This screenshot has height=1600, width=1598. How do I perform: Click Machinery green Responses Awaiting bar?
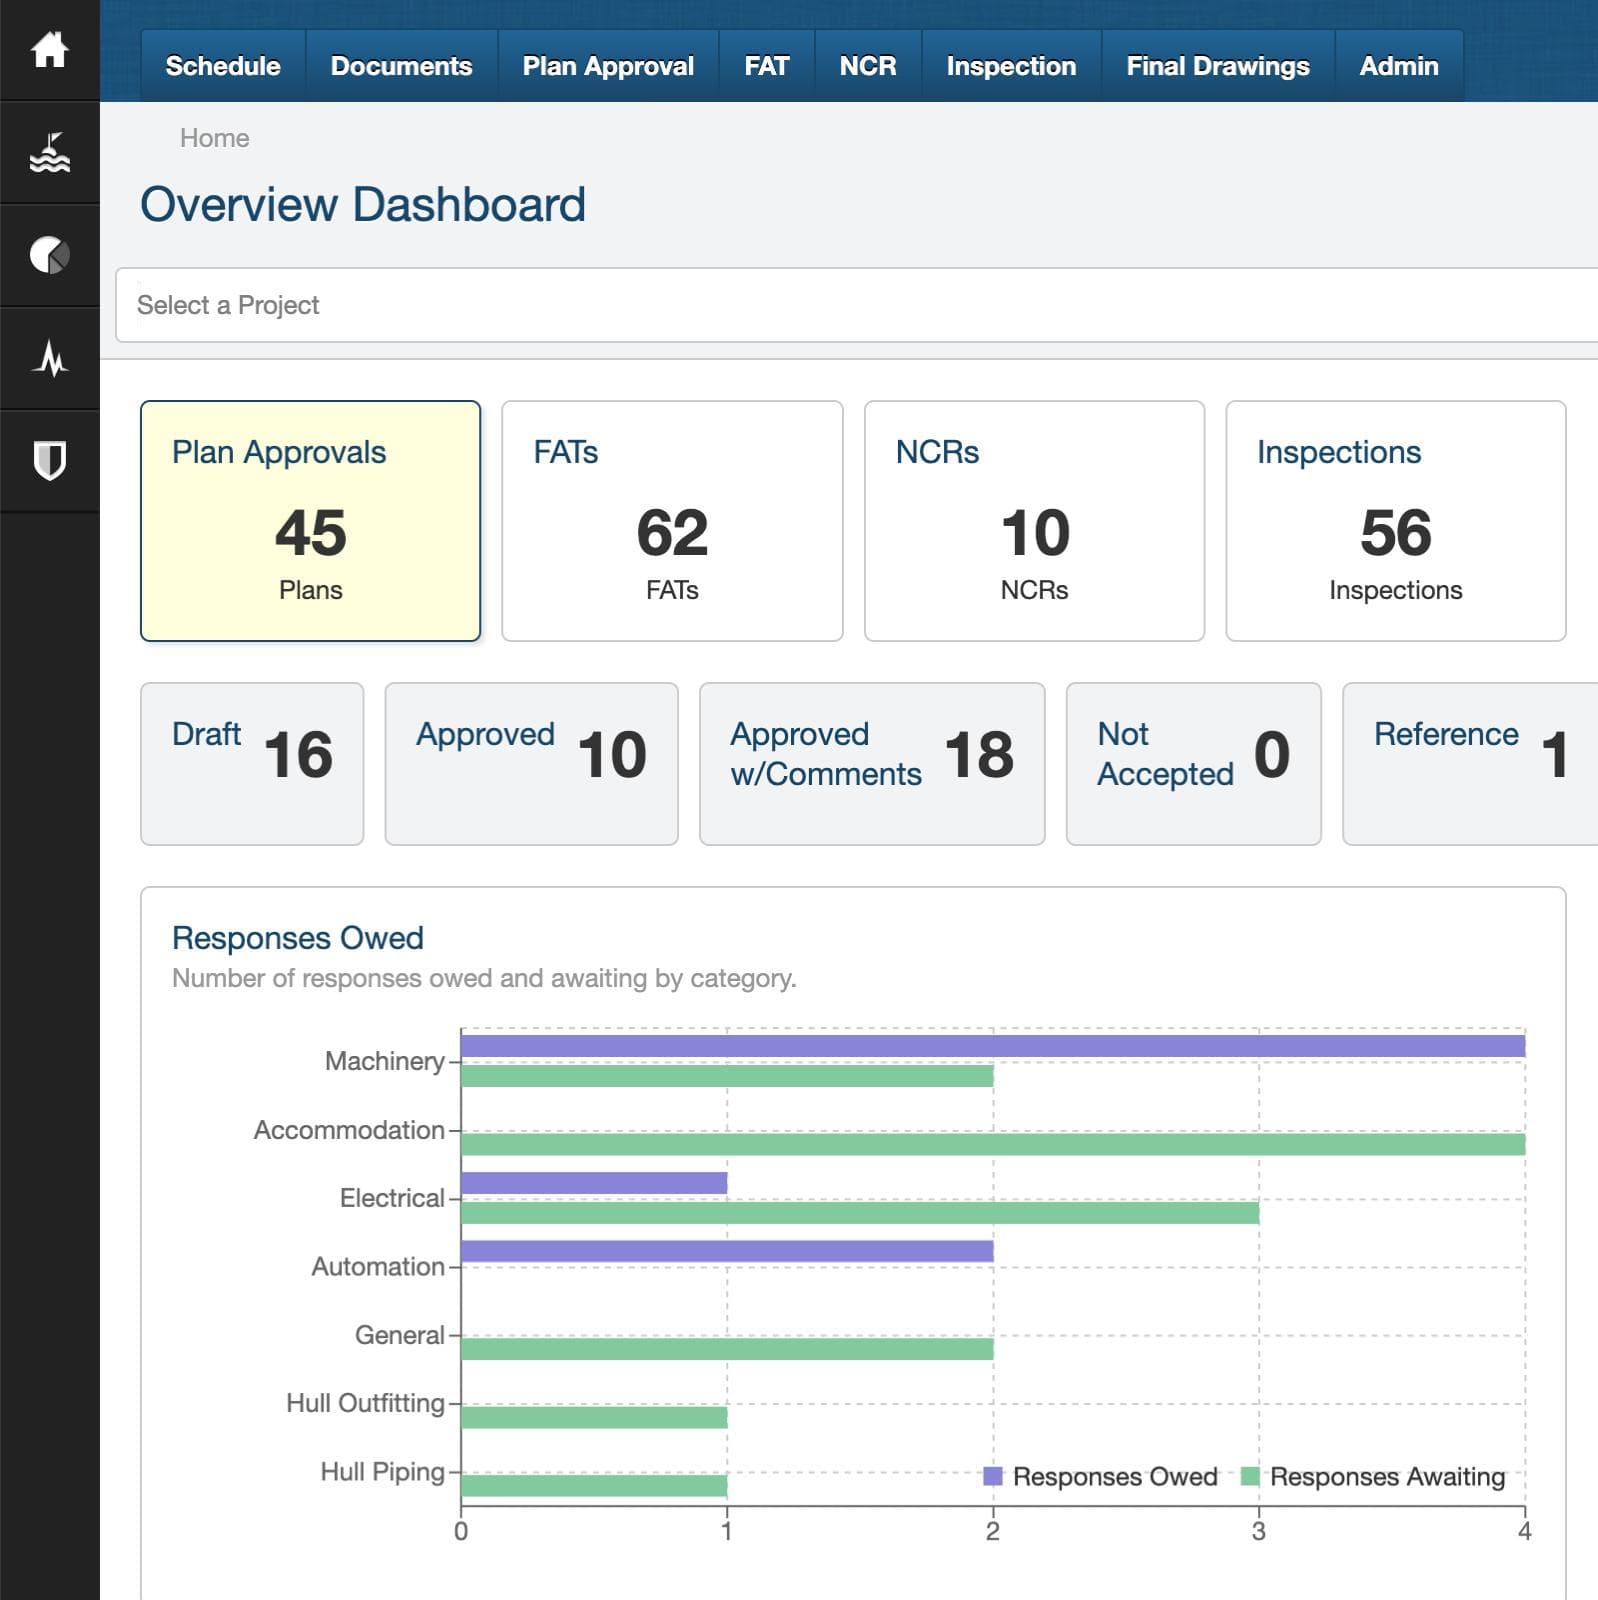(727, 1076)
